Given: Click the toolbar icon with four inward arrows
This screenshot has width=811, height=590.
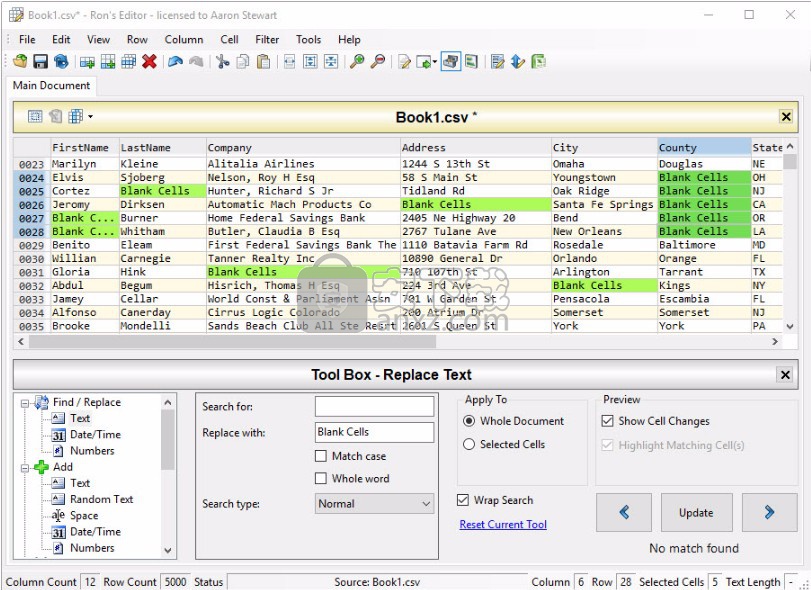Looking at the screenshot, I should coord(331,62).
